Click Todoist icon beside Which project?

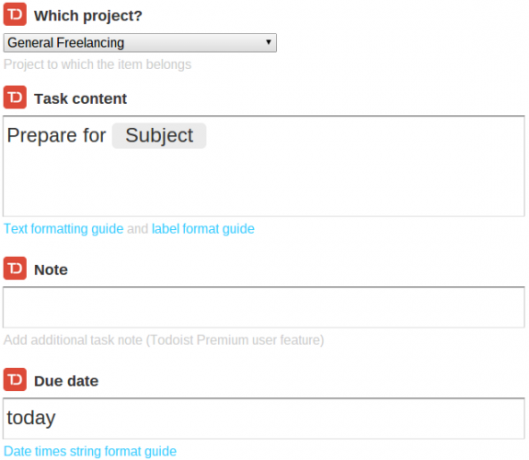(15, 14)
